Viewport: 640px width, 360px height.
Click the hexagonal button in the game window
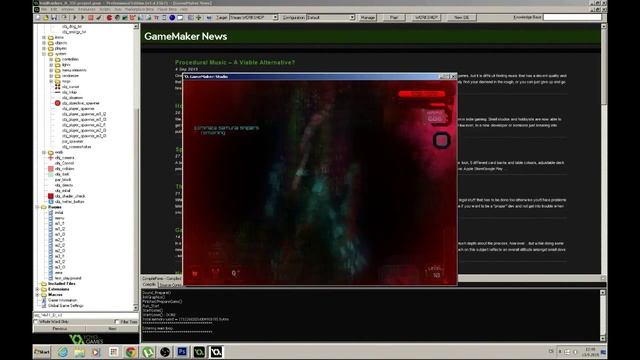point(441,140)
